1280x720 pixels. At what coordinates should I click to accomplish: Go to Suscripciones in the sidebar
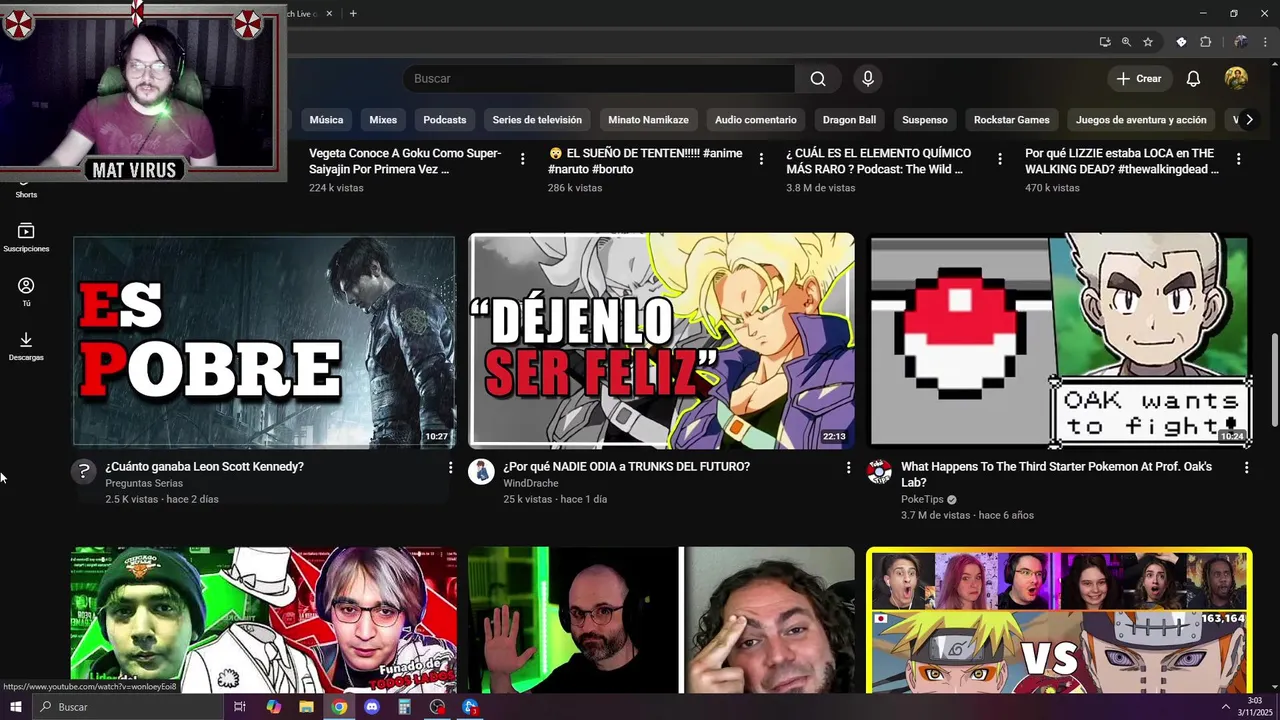[26, 238]
